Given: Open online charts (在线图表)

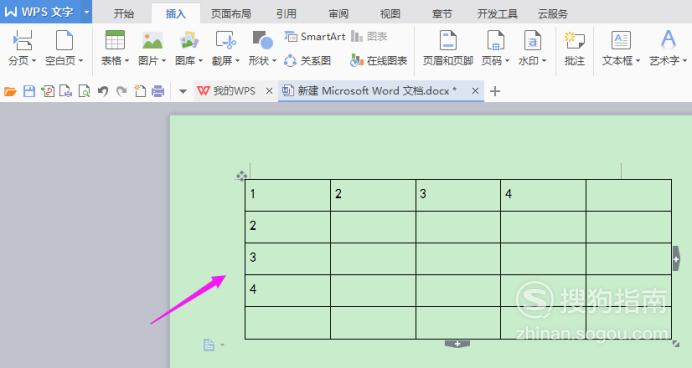Looking at the screenshot, I should click(378, 60).
